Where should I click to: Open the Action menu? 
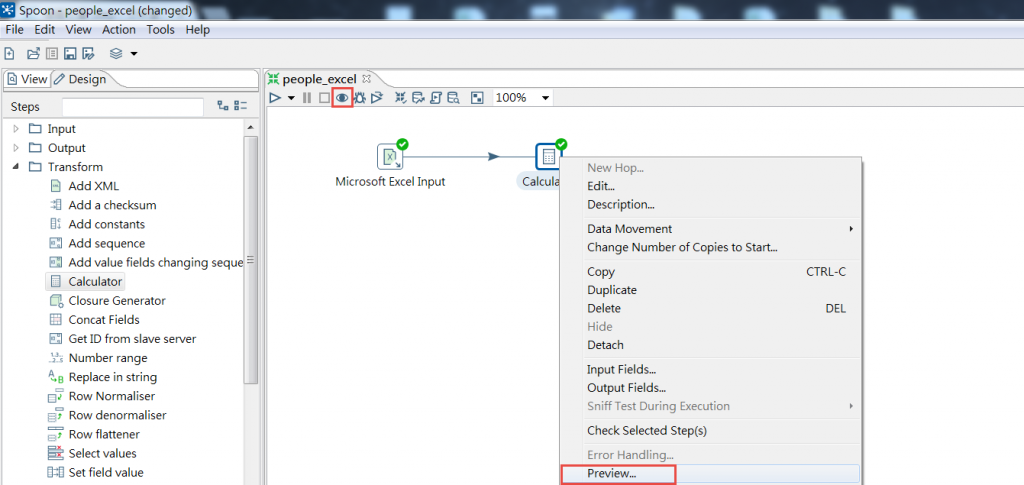[119, 29]
